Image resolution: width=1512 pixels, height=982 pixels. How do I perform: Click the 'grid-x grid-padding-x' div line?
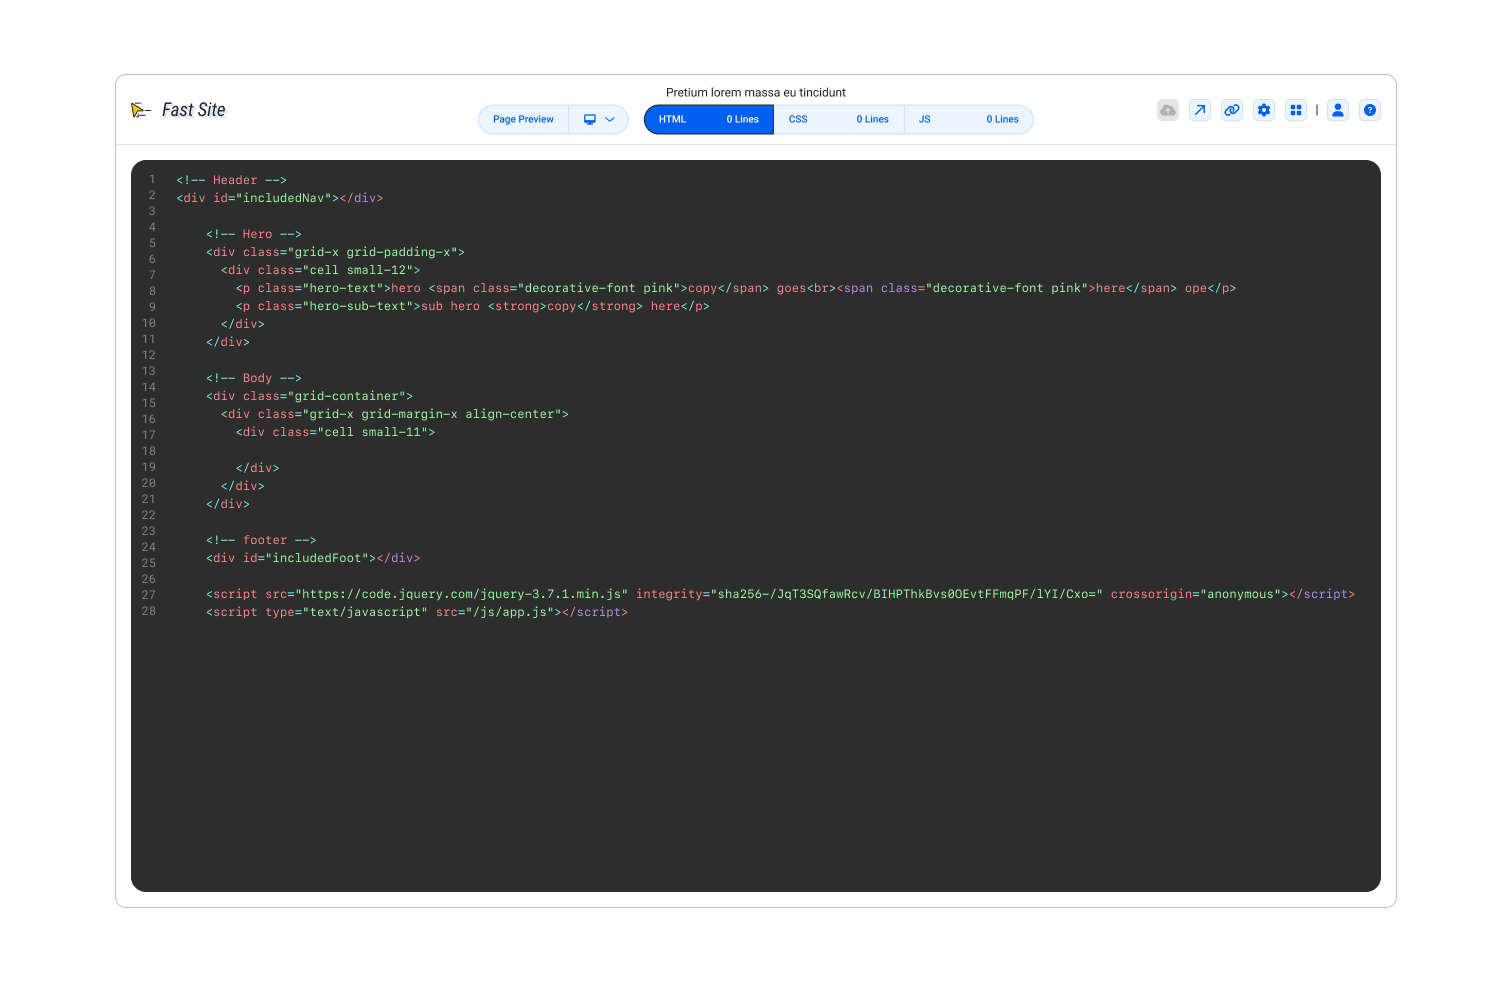pos(336,252)
